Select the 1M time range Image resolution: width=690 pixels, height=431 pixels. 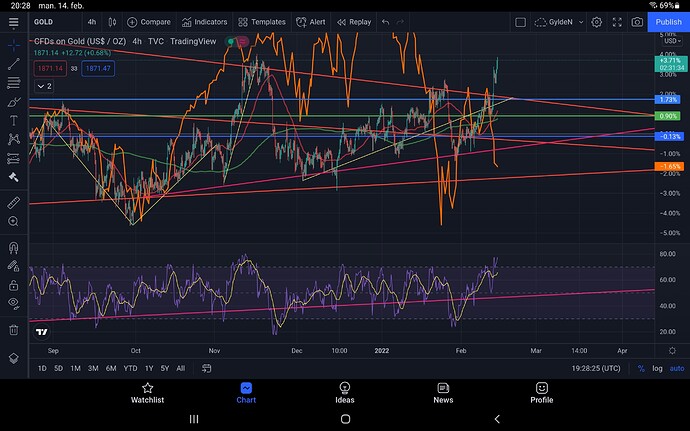point(76,368)
